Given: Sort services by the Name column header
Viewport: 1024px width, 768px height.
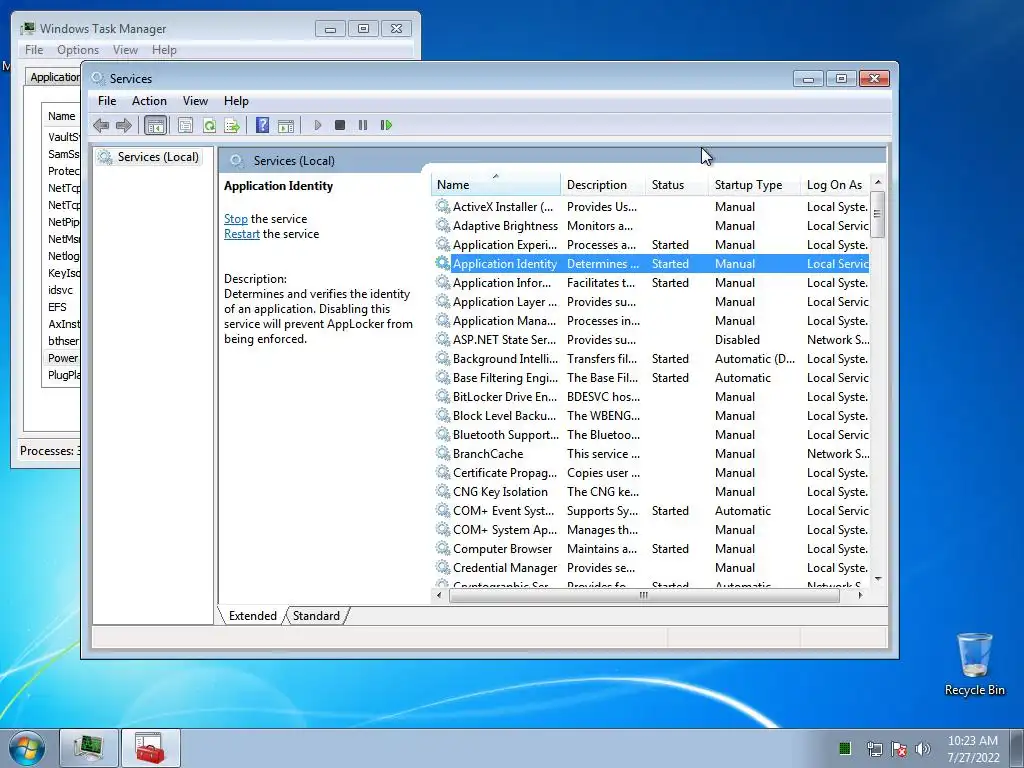Looking at the screenshot, I should [495, 185].
